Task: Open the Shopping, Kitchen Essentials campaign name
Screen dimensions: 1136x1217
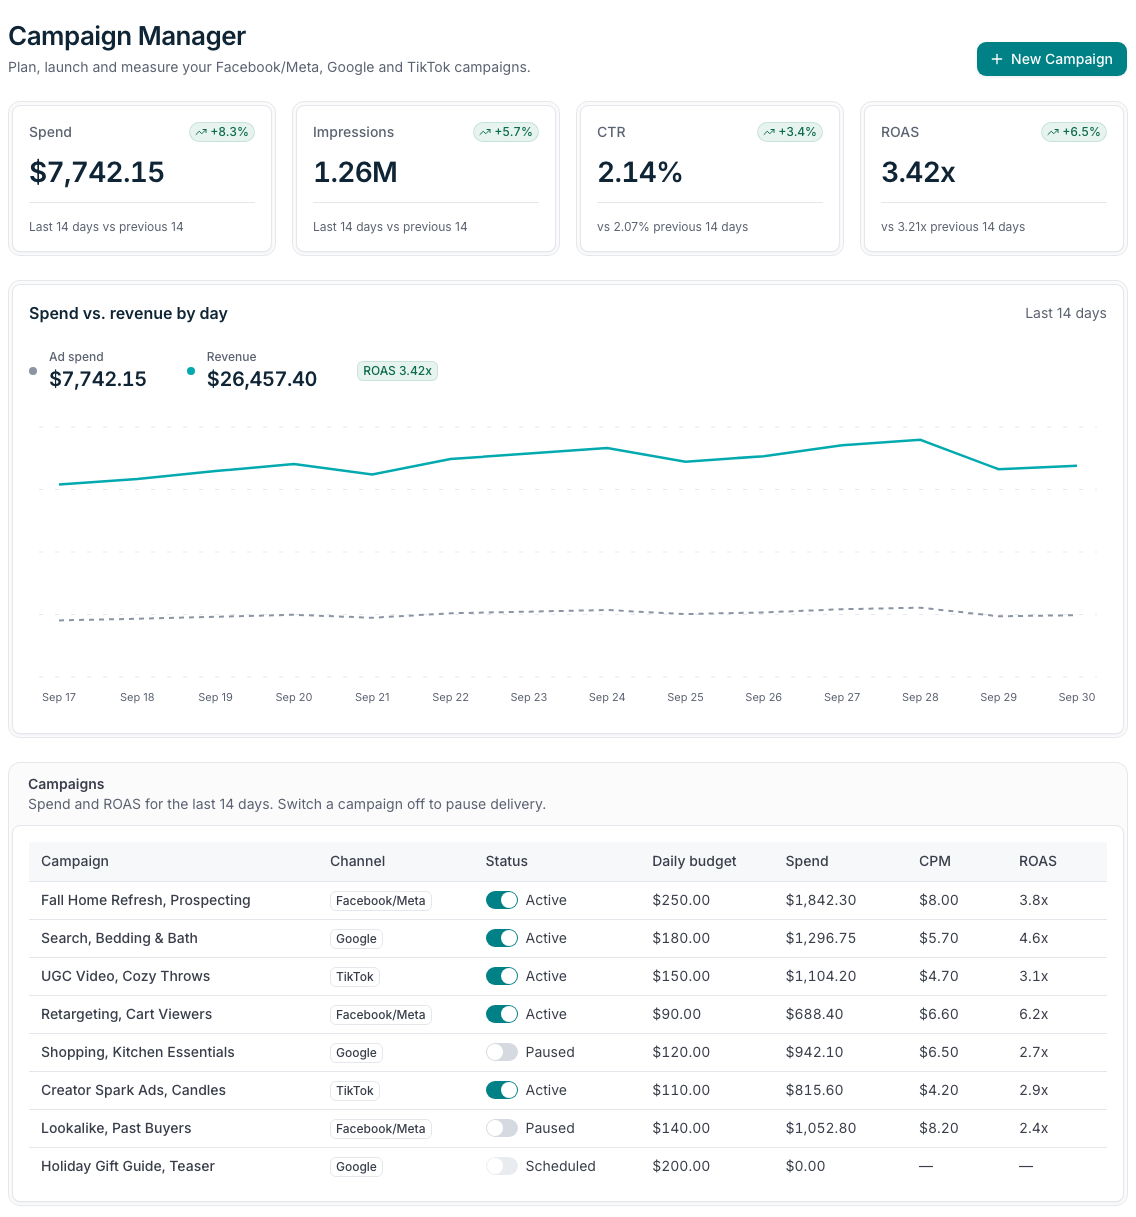Action: [x=138, y=1052]
